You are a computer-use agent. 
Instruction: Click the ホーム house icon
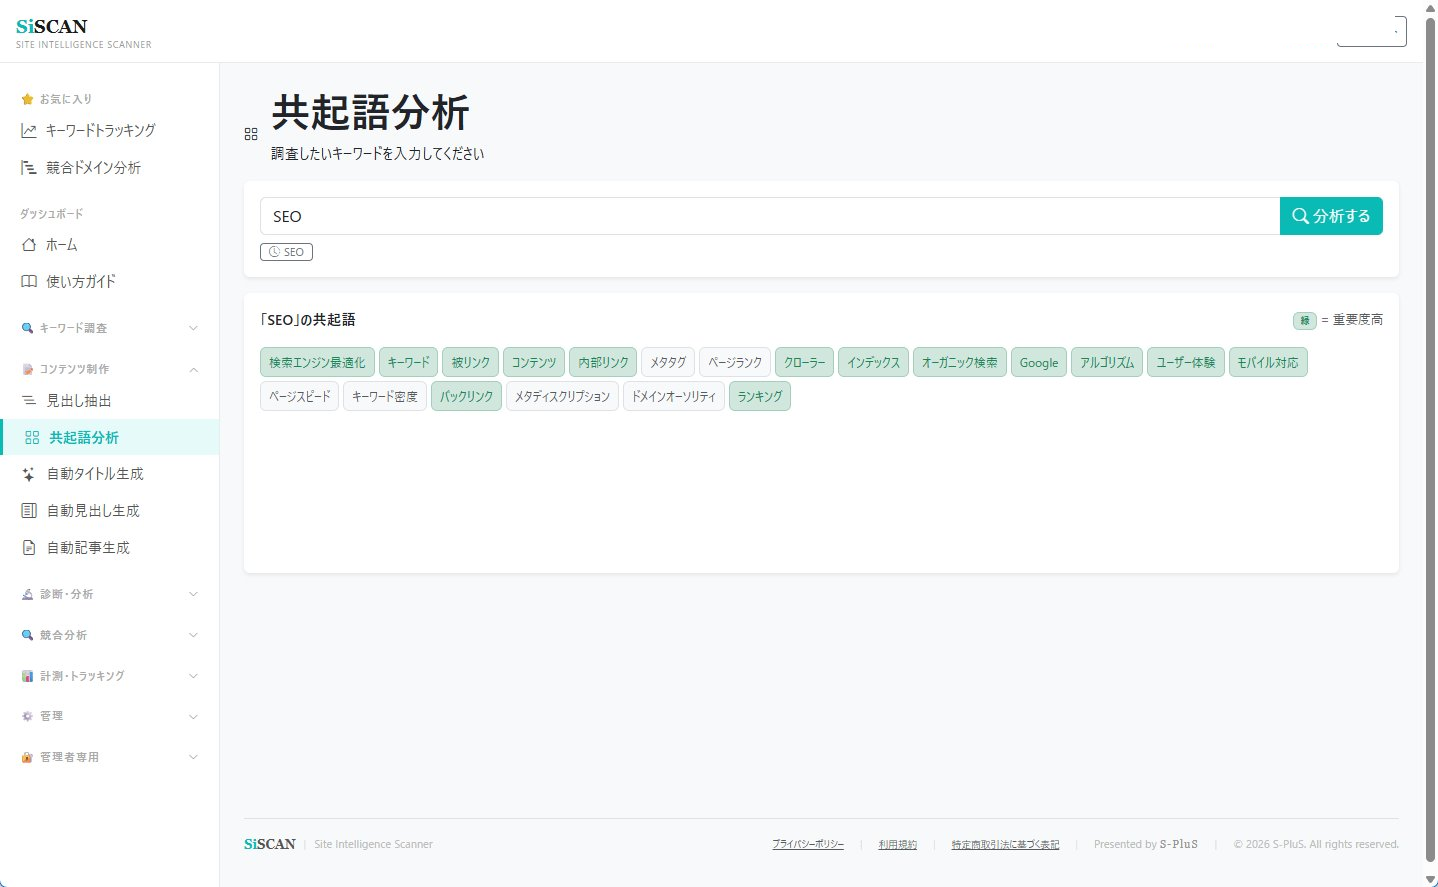pyautogui.click(x=29, y=245)
